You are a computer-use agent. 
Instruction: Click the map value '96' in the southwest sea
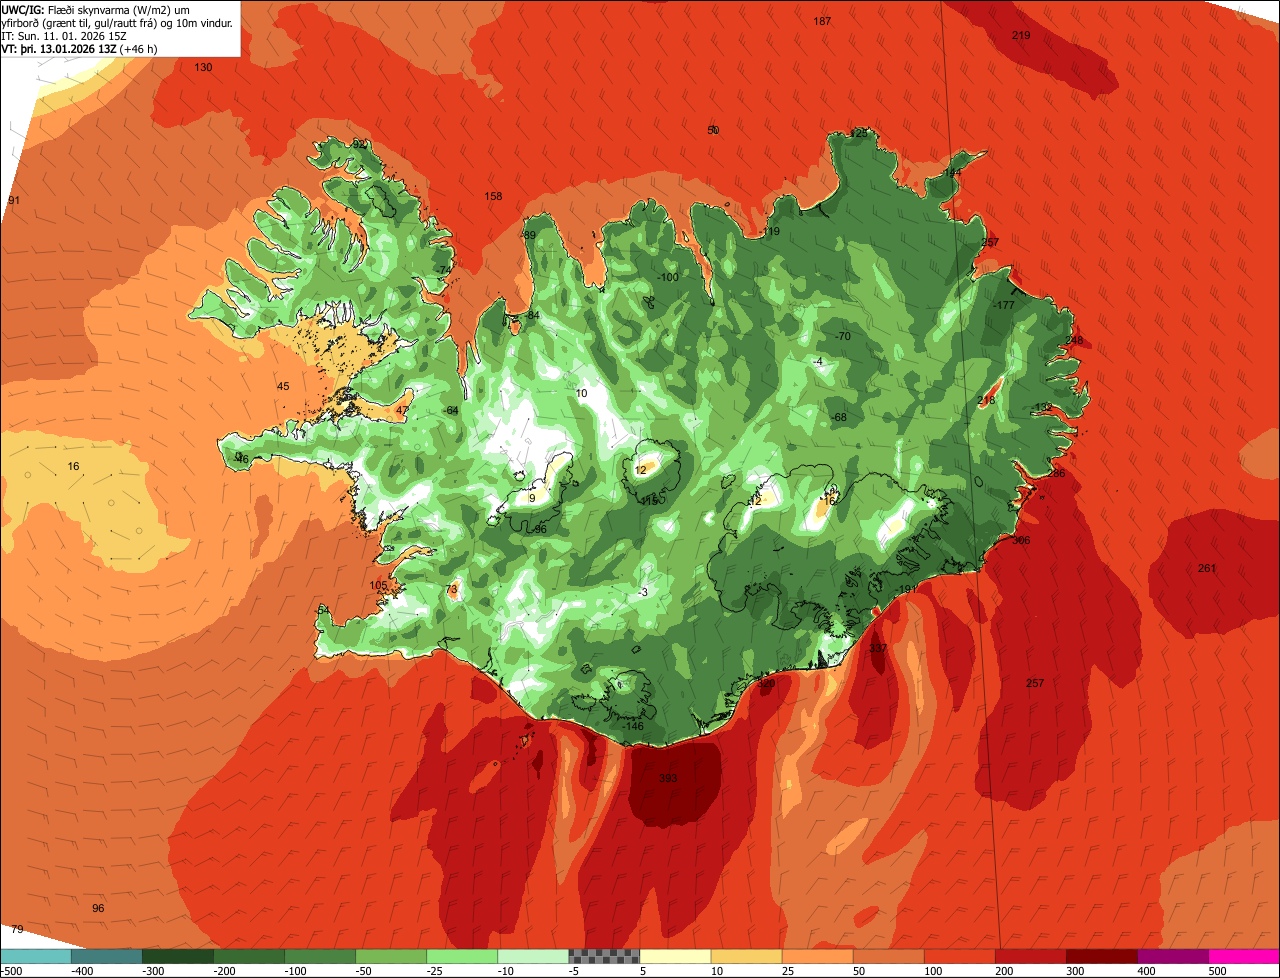click(98, 908)
